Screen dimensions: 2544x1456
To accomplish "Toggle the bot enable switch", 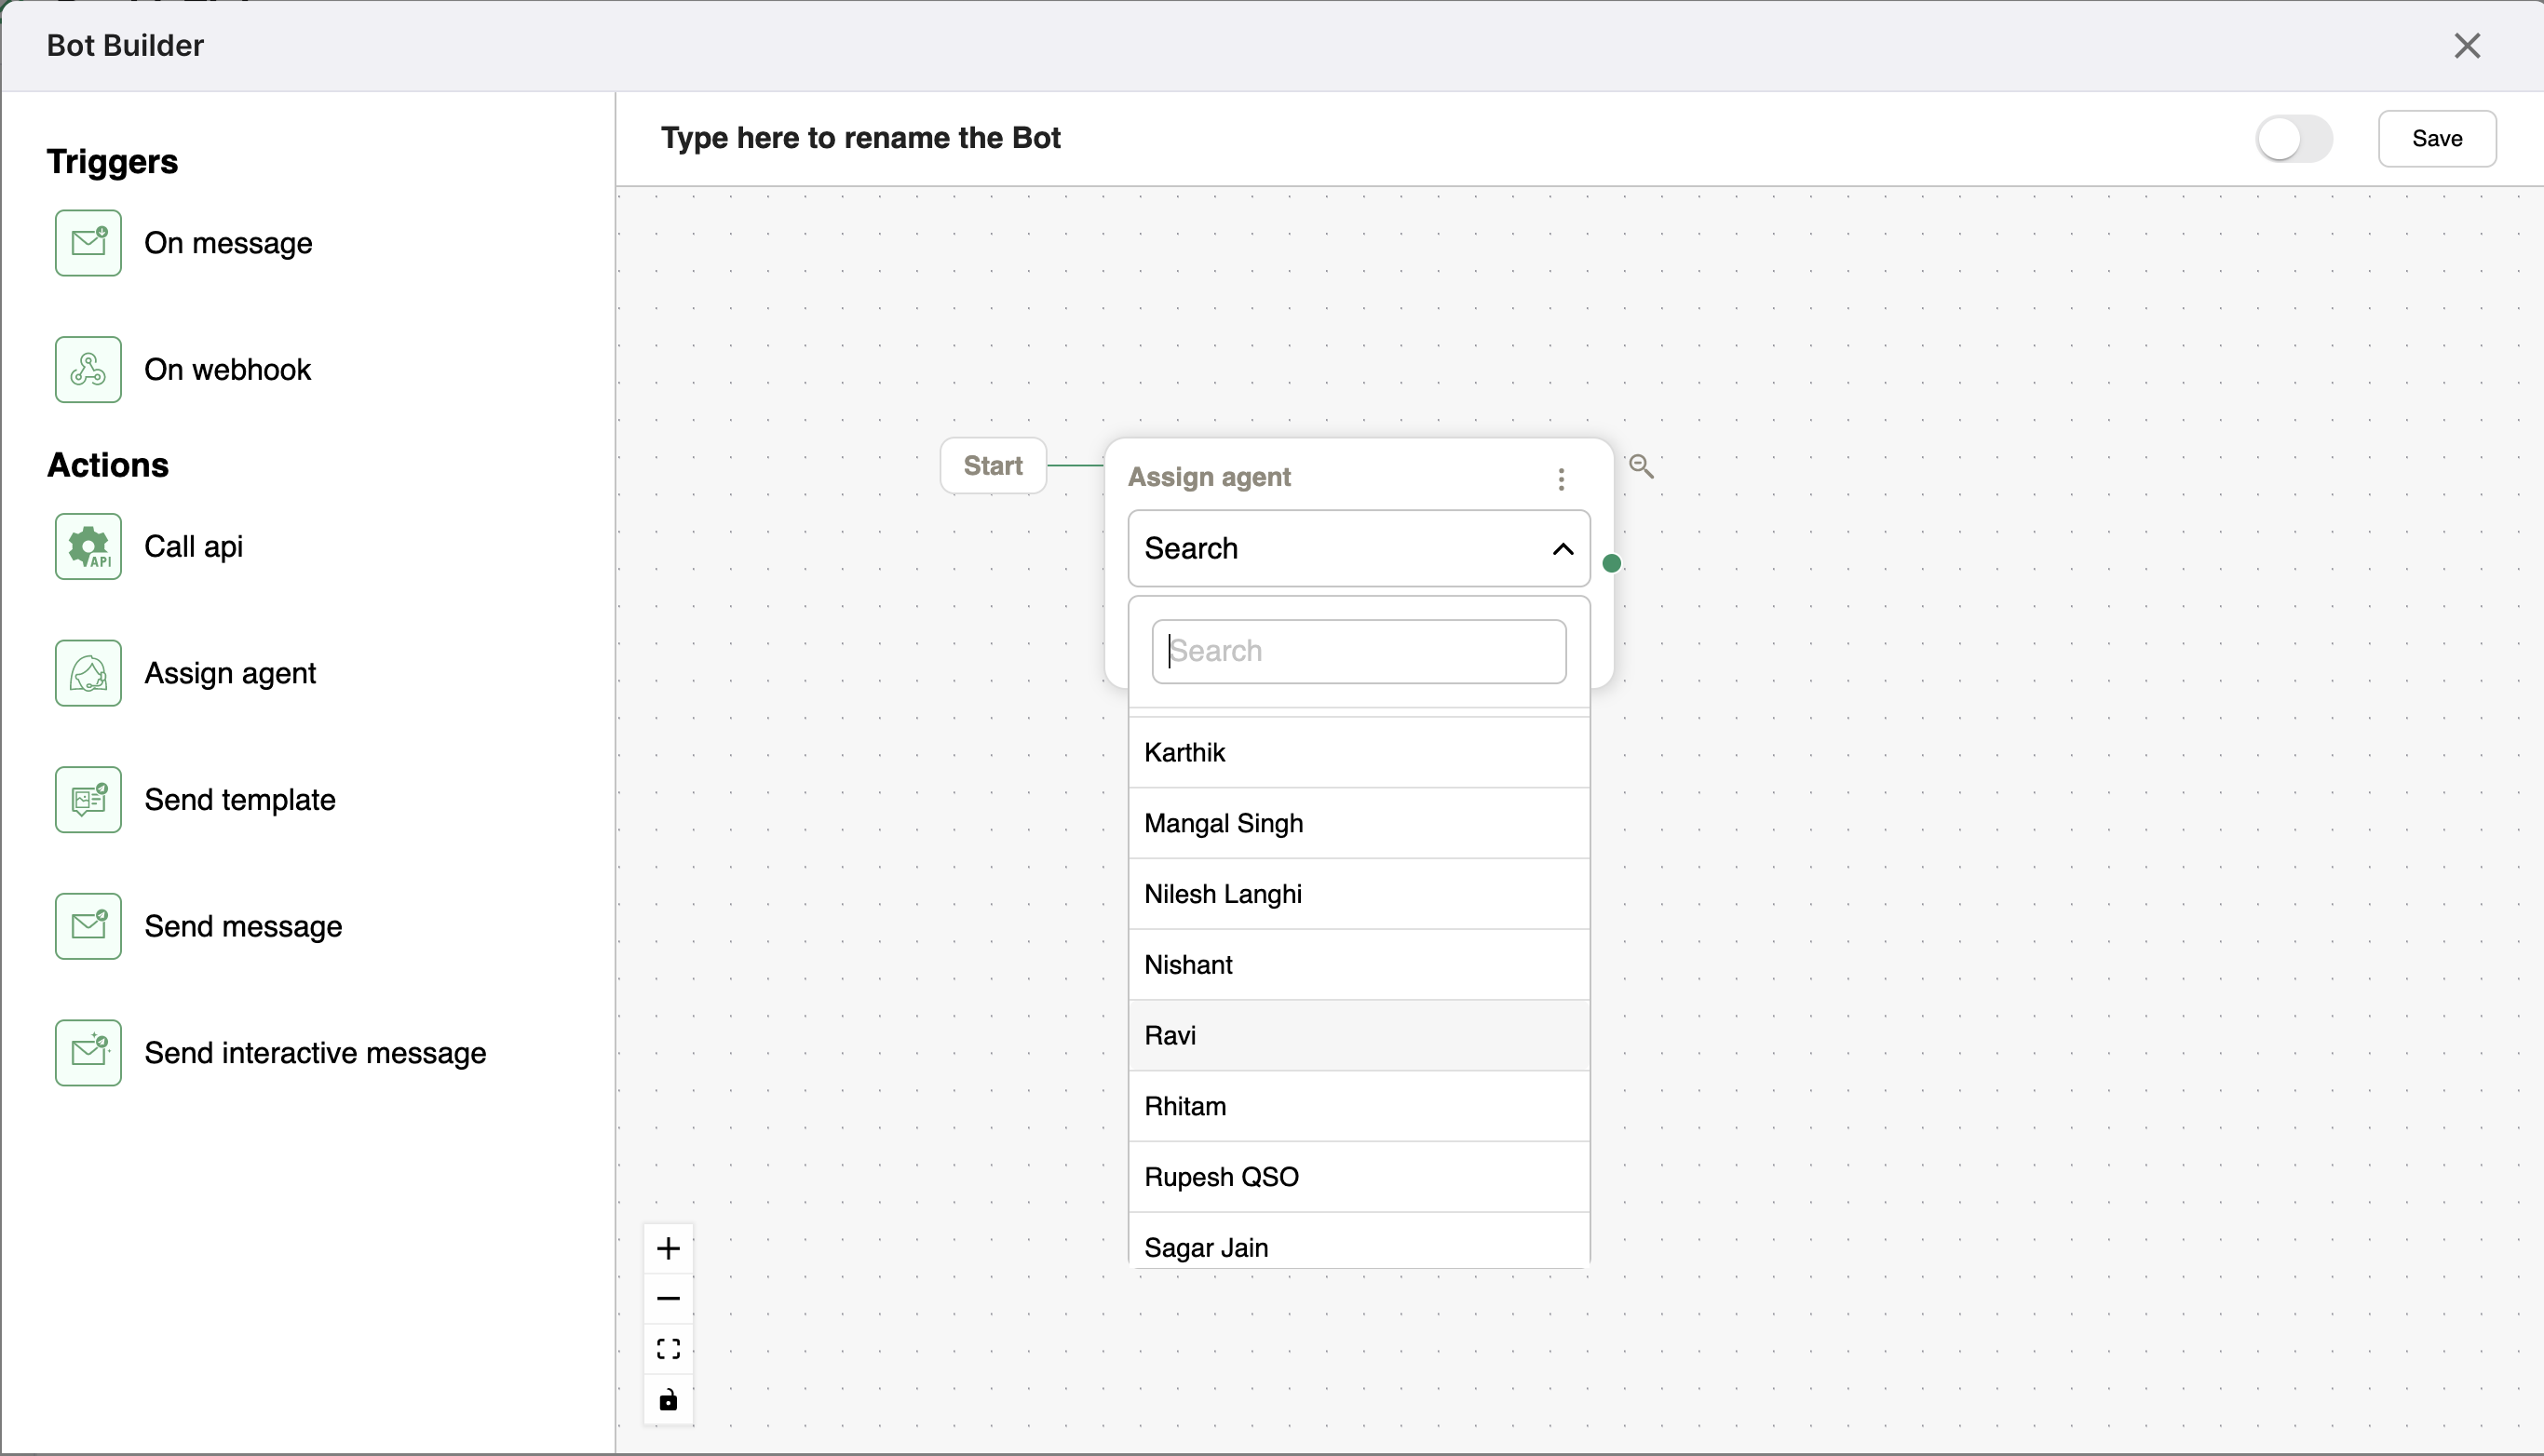I will pyautogui.click(x=2294, y=138).
